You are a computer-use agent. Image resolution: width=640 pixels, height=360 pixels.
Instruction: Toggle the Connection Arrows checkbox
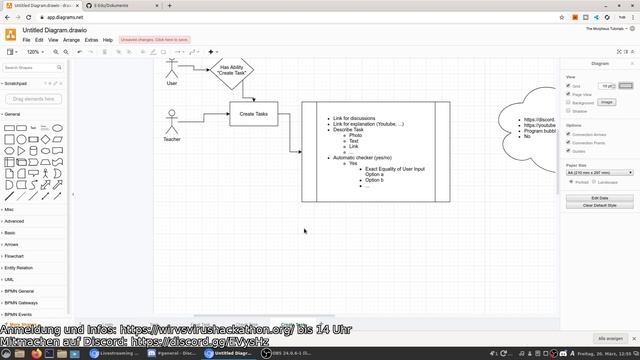click(x=568, y=134)
